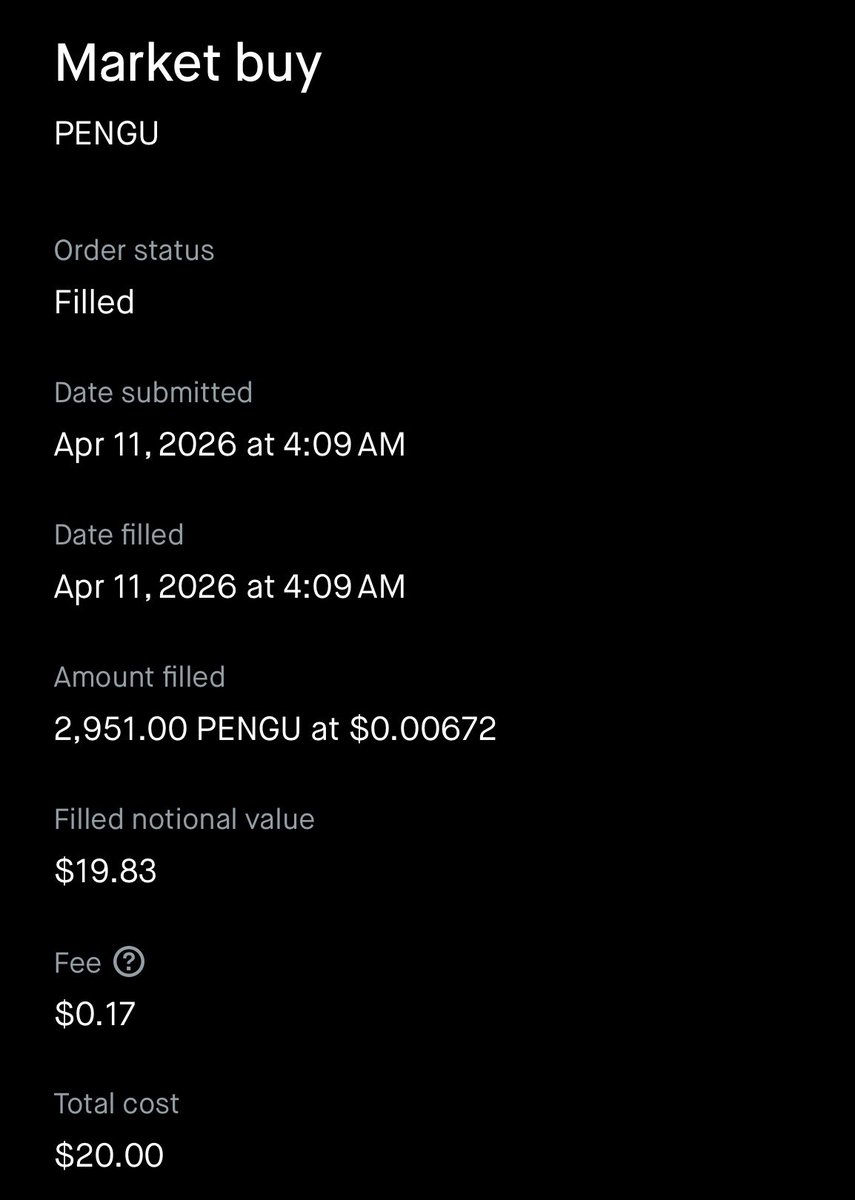Select the Apr 11, 2026 date submitted value
The height and width of the screenshot is (1200, 855).
point(145,444)
